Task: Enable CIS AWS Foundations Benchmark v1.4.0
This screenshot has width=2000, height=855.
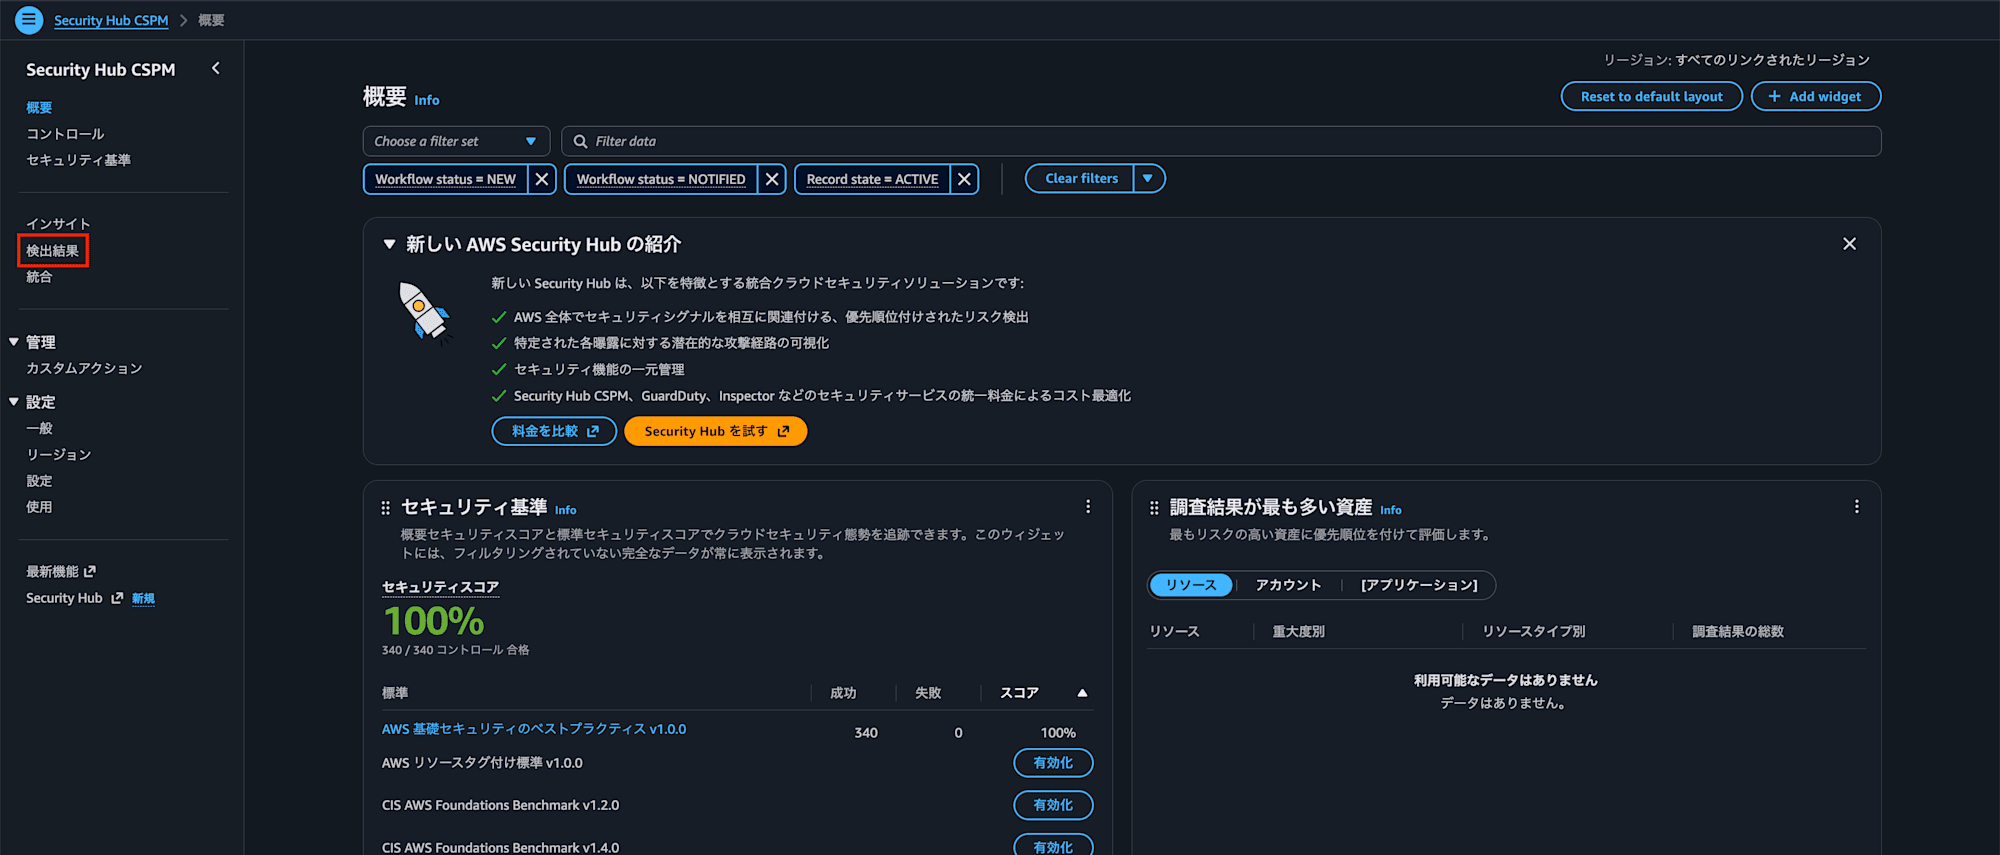Action: (x=1053, y=846)
